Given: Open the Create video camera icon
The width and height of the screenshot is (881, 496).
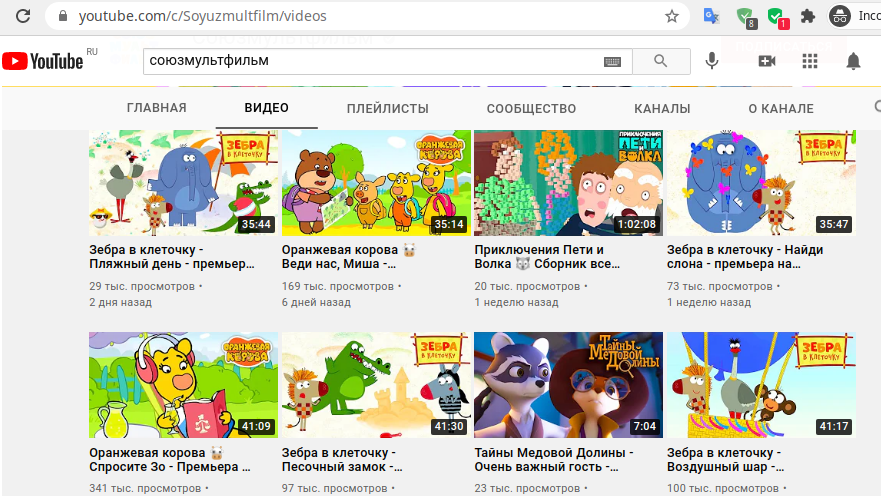Looking at the screenshot, I should pyautogui.click(x=766, y=61).
